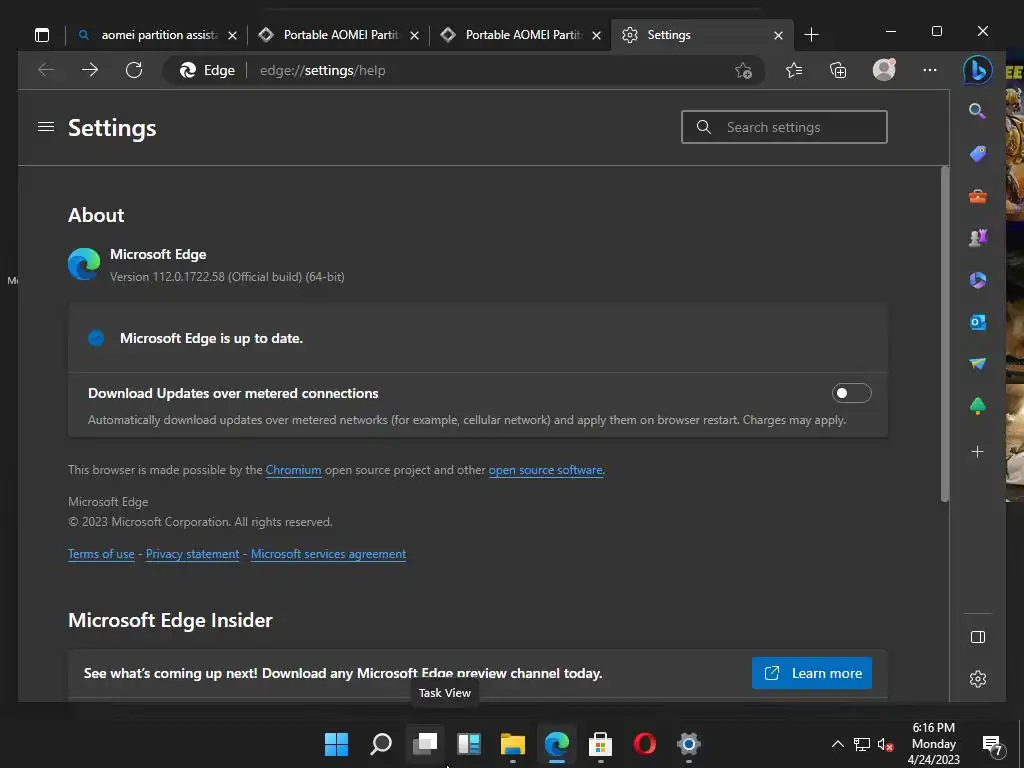Open Widgets on the taskbar

coord(469,744)
